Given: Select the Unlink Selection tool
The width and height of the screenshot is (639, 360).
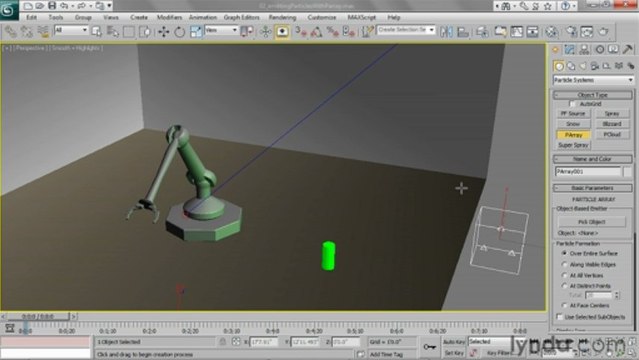Looking at the screenshot, I should (27, 31).
